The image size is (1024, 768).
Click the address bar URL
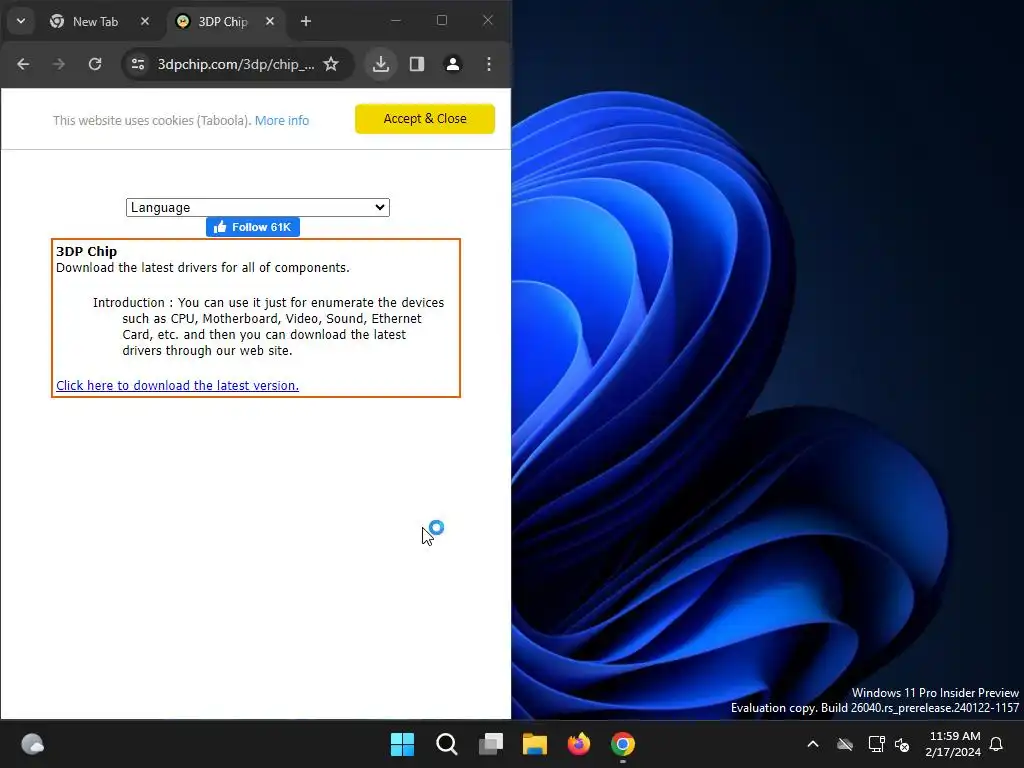click(x=236, y=64)
